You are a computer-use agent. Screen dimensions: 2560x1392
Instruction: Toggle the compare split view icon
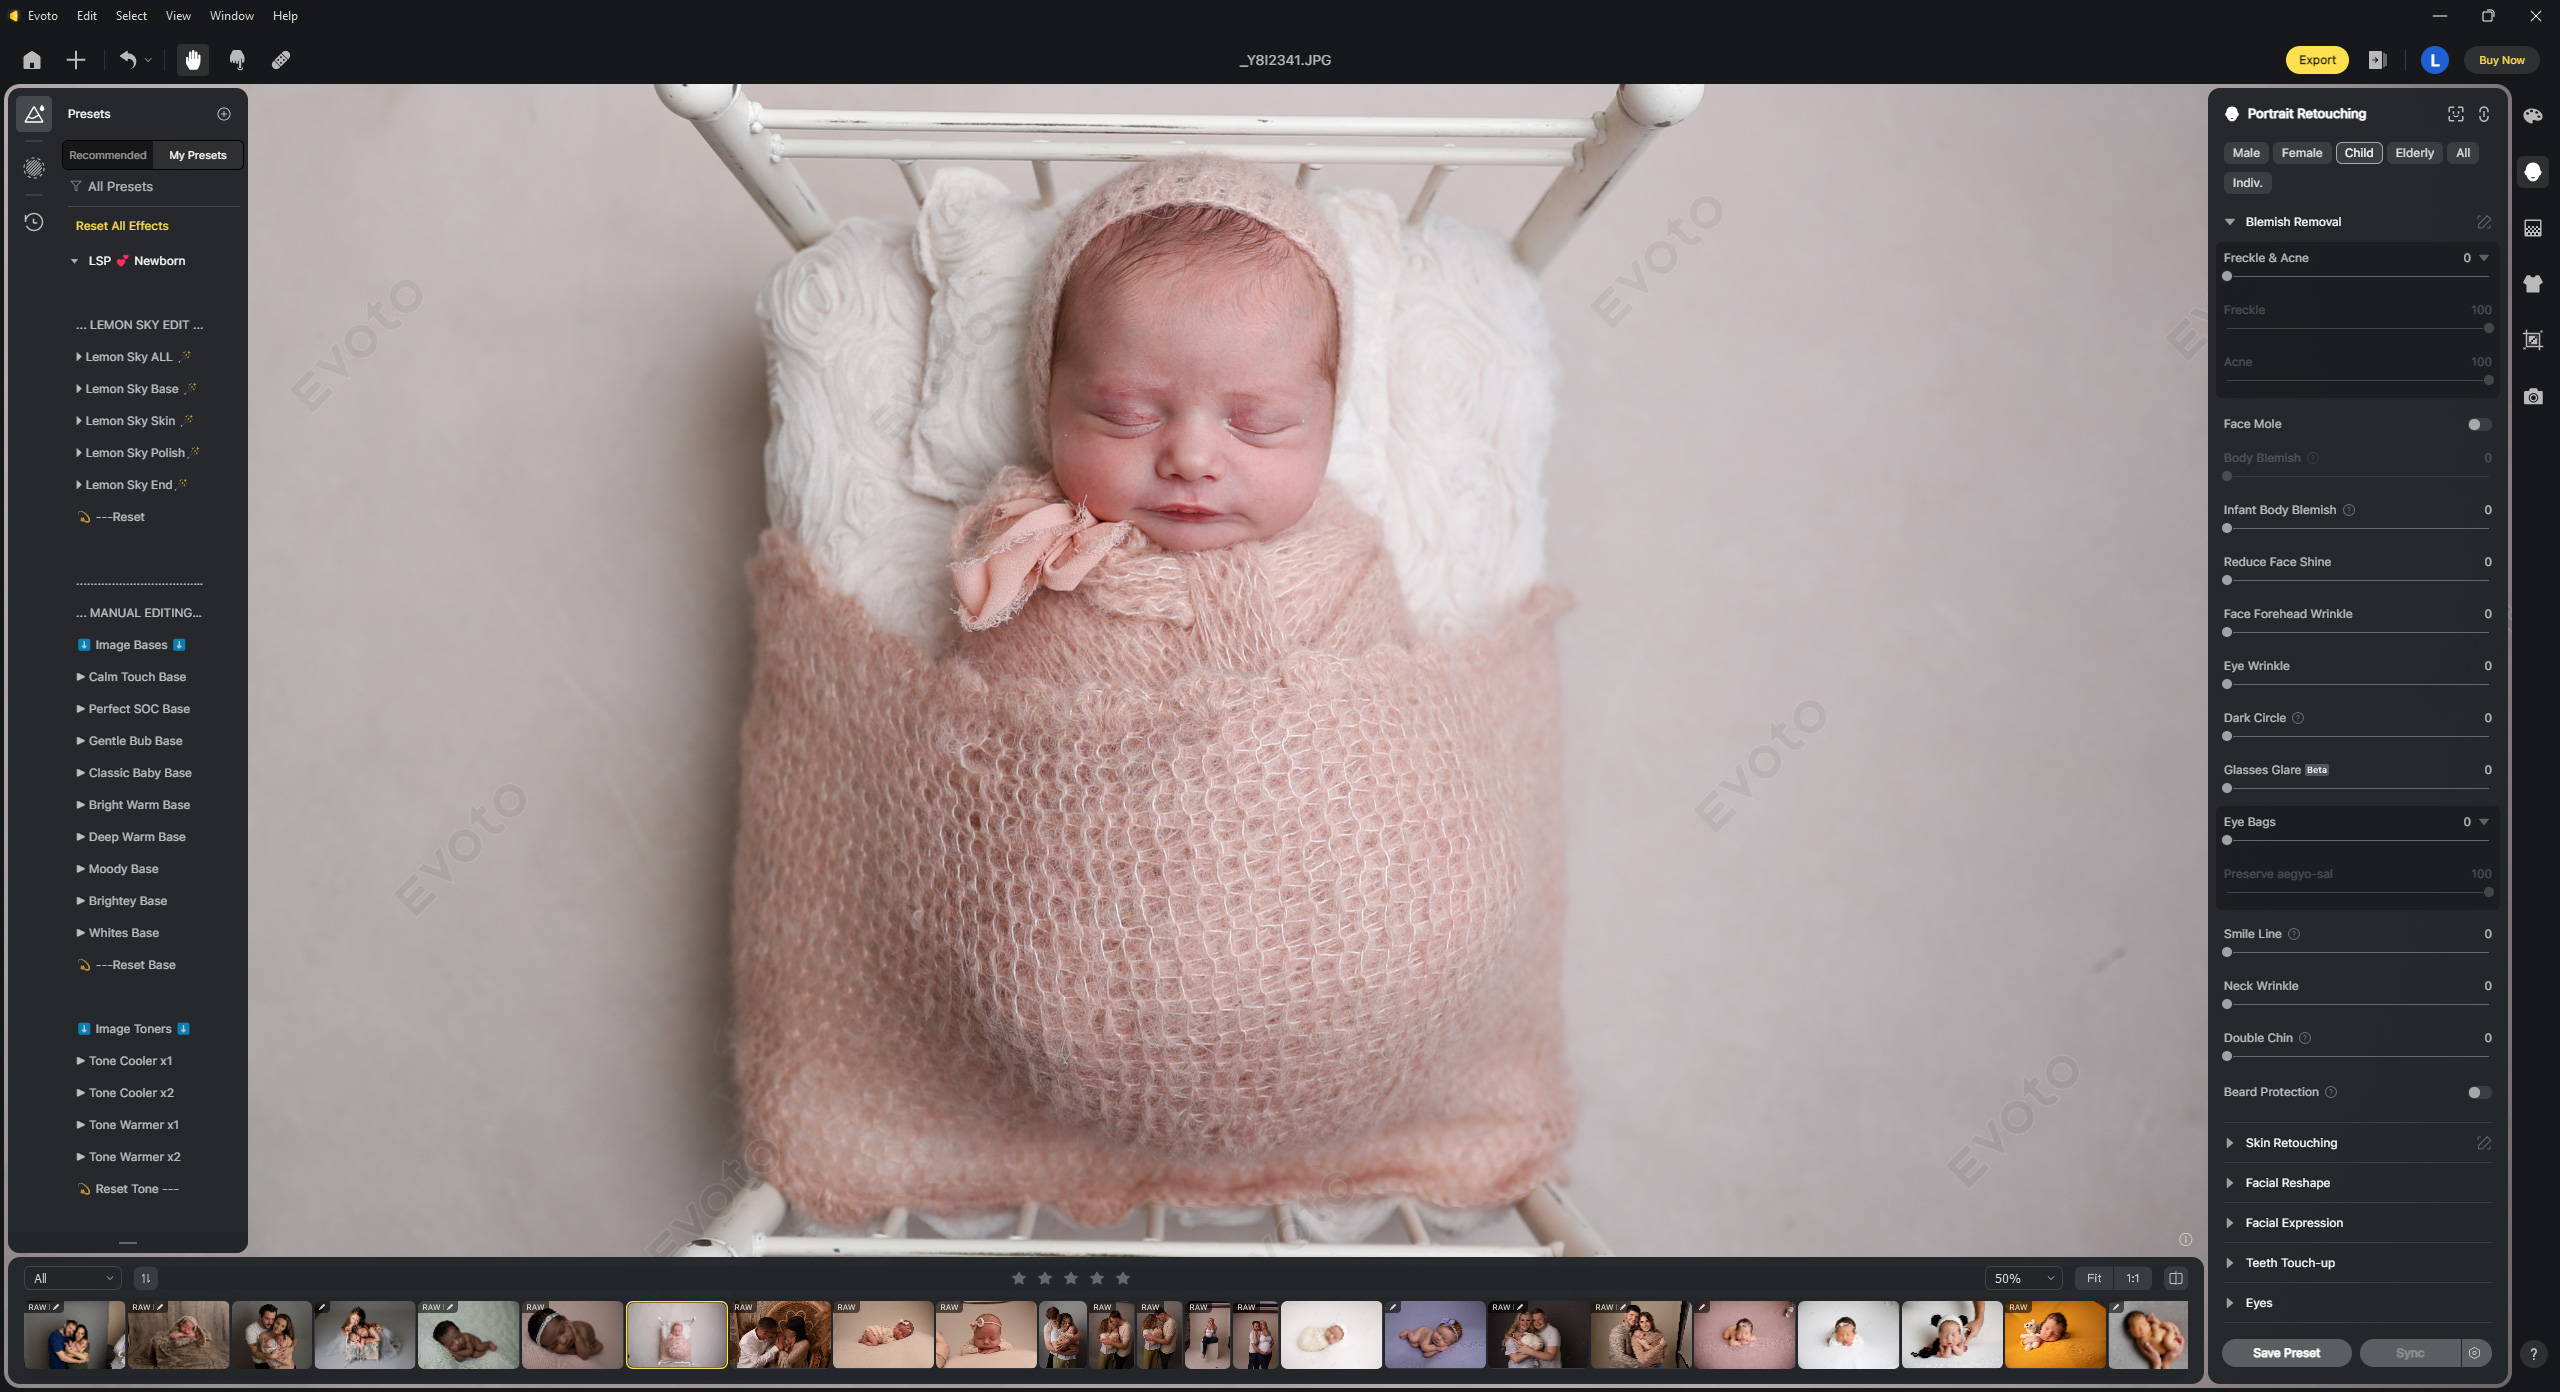click(2175, 1278)
